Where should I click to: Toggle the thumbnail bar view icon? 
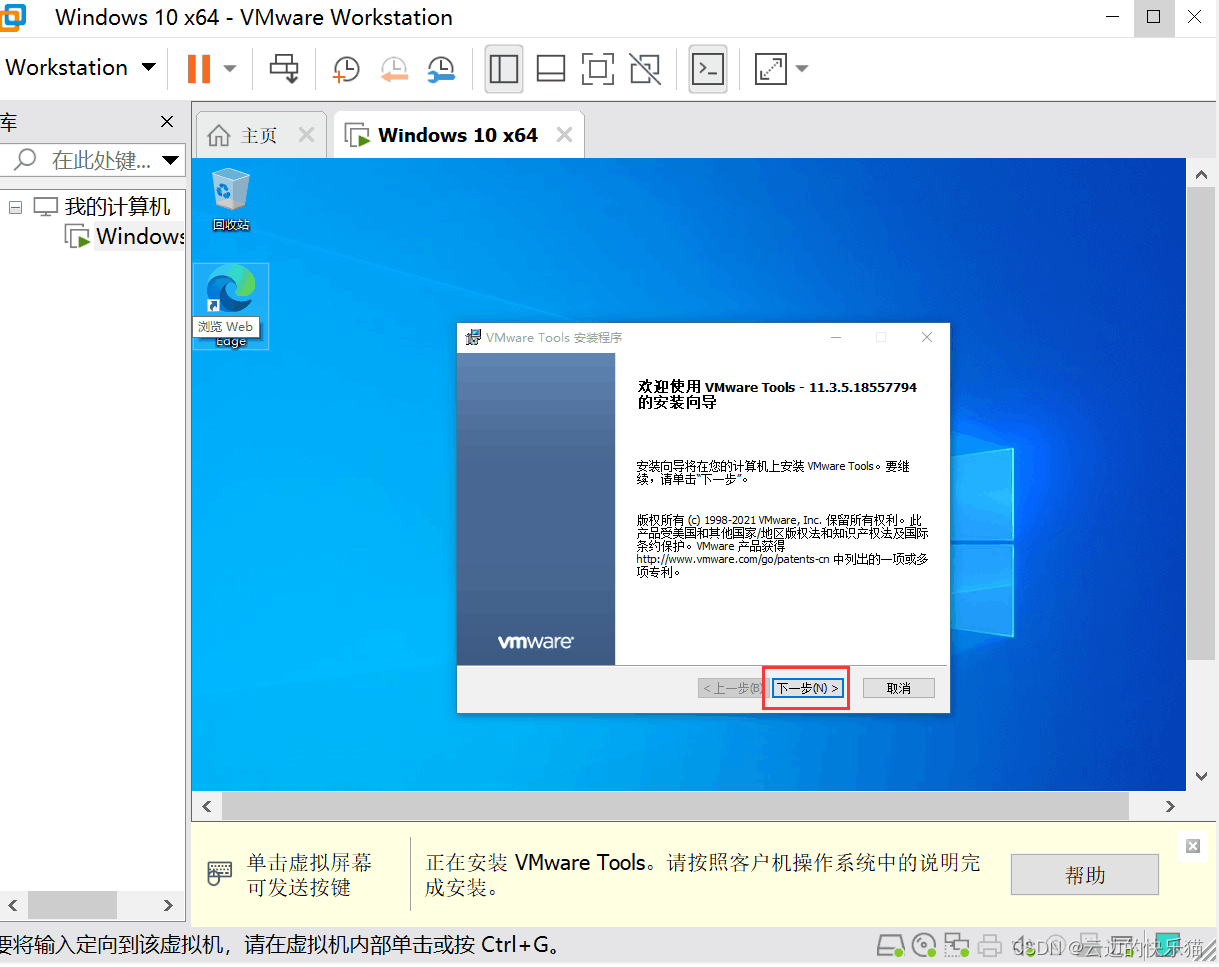(551, 68)
